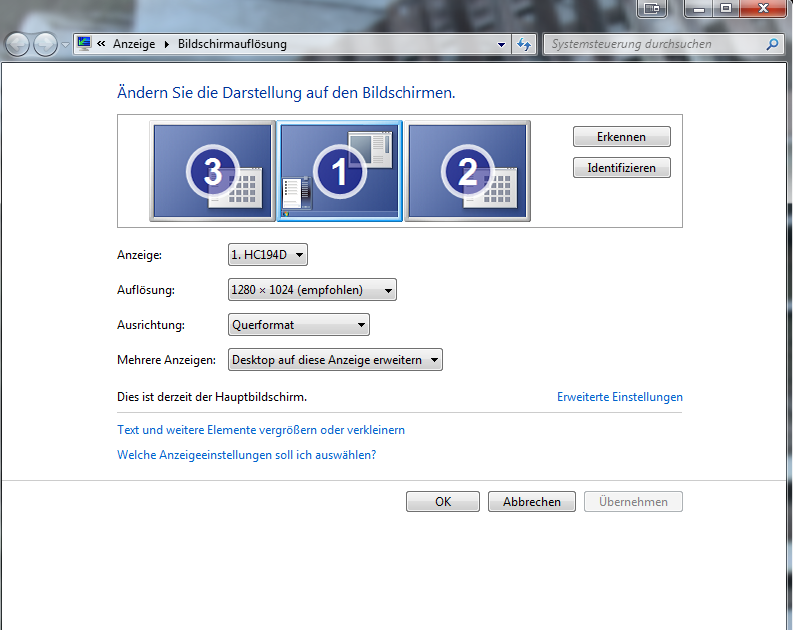Click the Identifizieren button
The image size is (793, 630).
622,168
